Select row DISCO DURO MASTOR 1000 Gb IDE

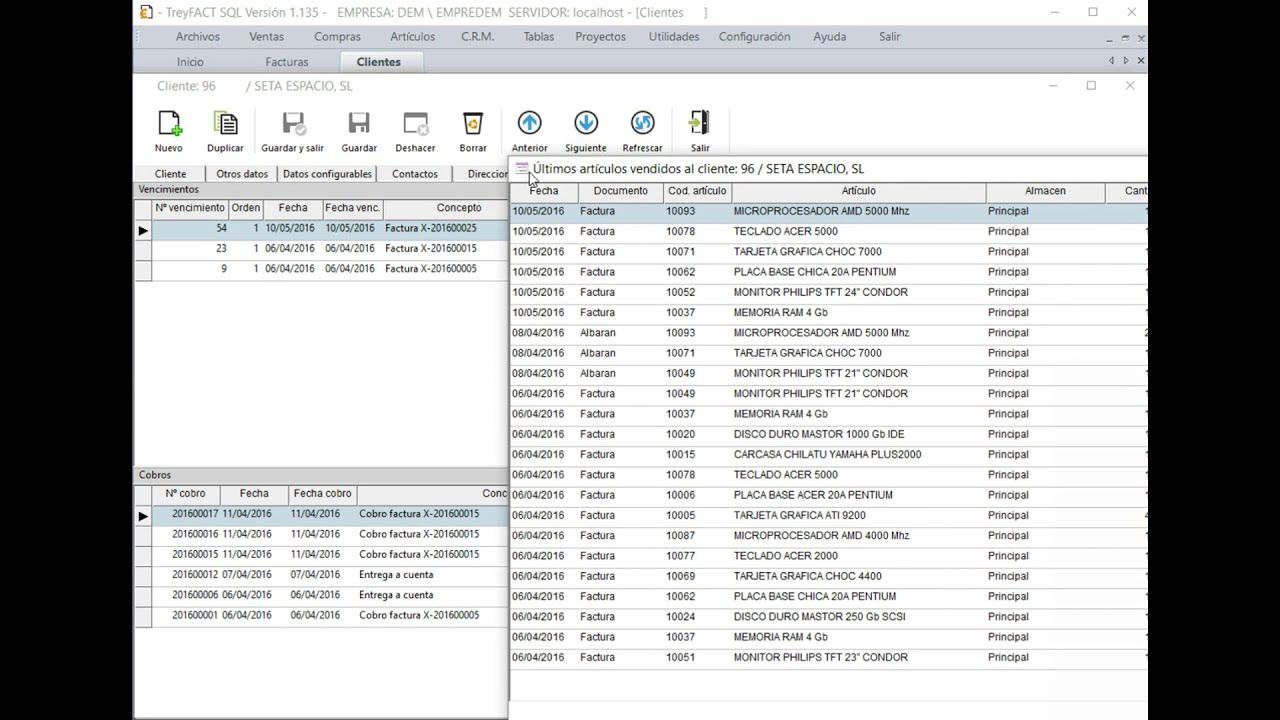click(x=829, y=435)
